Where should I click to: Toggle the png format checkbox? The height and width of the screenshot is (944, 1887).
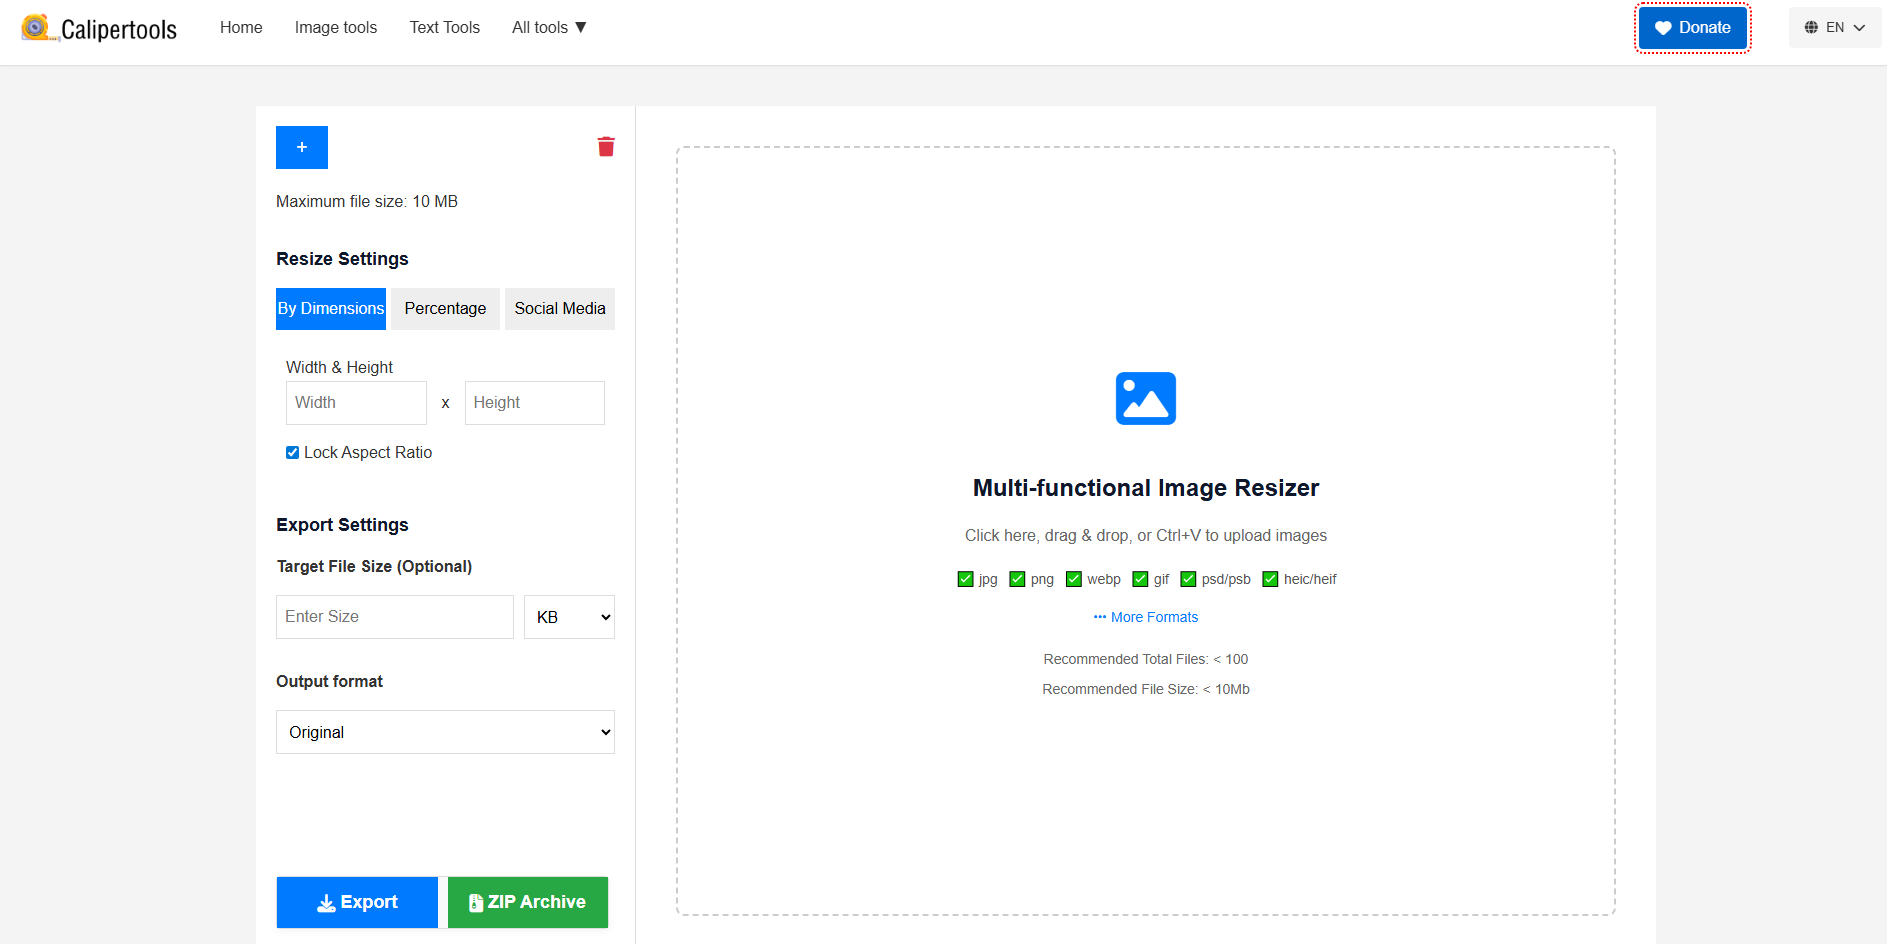(1017, 579)
